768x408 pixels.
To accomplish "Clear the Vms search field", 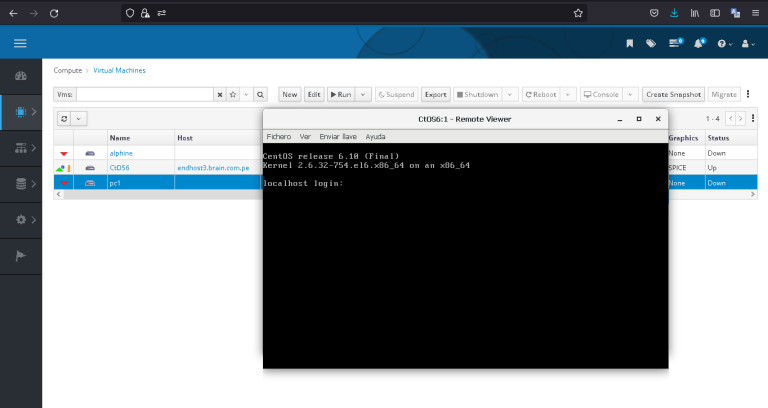I will [220, 94].
